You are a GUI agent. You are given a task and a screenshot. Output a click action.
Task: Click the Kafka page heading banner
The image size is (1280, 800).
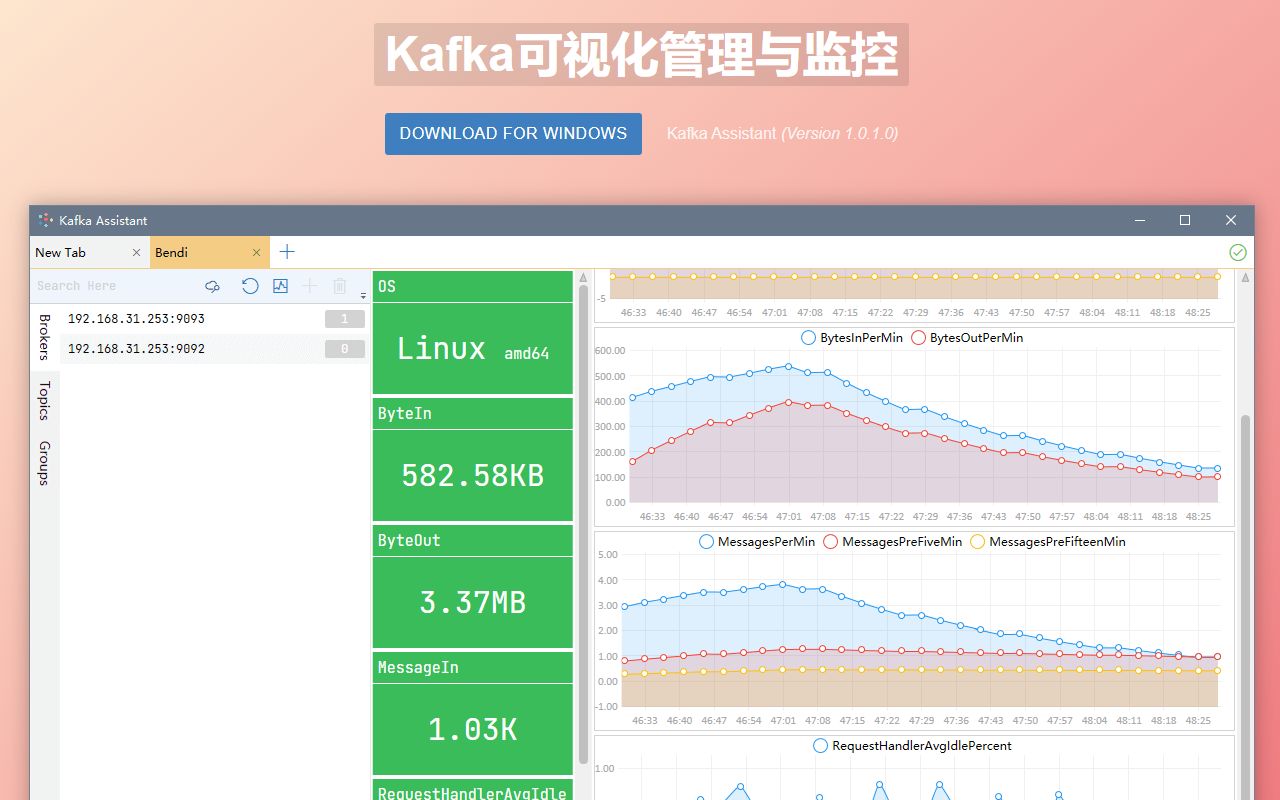pyautogui.click(x=641, y=54)
